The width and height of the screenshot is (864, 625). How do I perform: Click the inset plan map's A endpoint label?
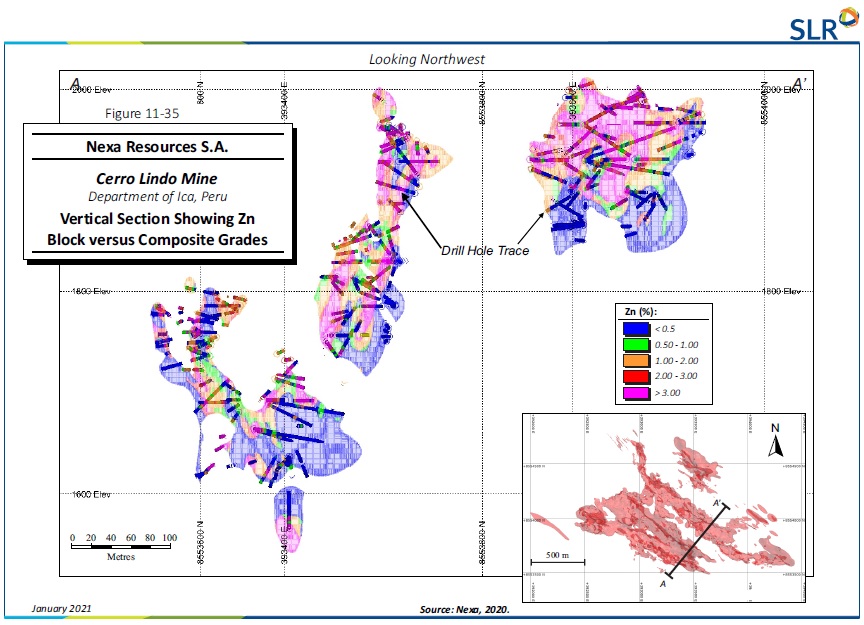coord(663,584)
